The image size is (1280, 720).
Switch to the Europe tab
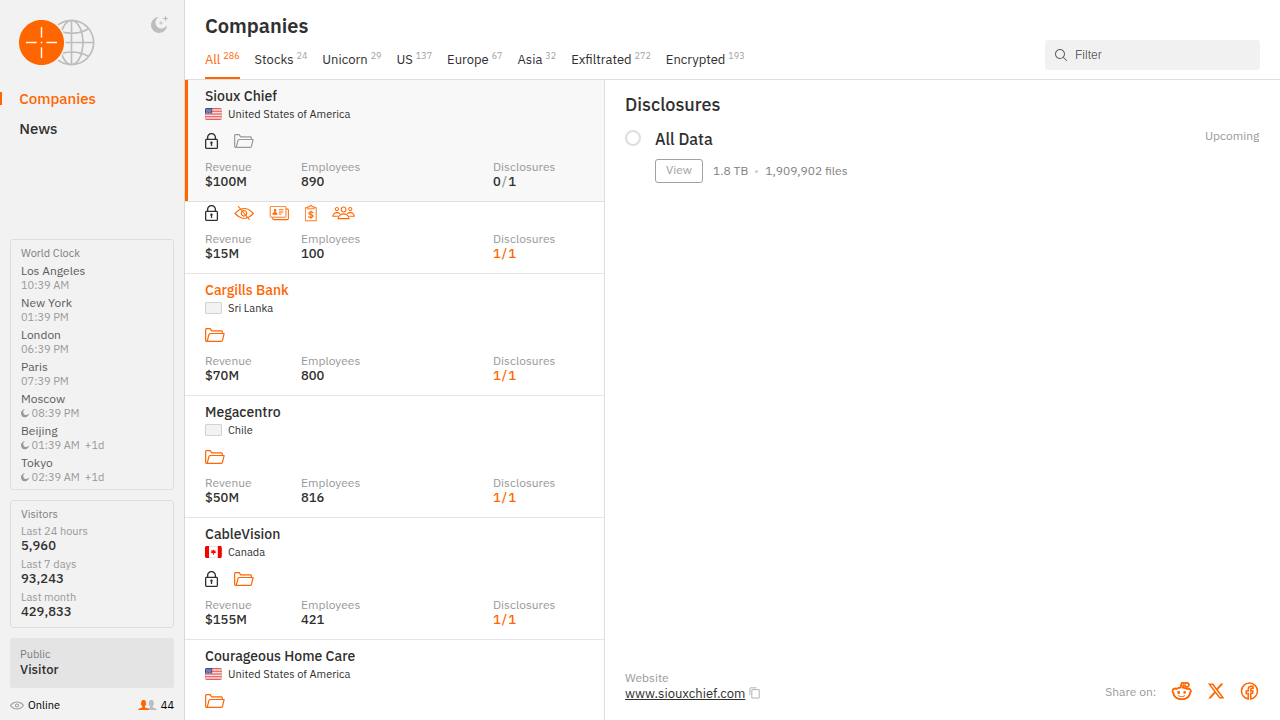475,59
